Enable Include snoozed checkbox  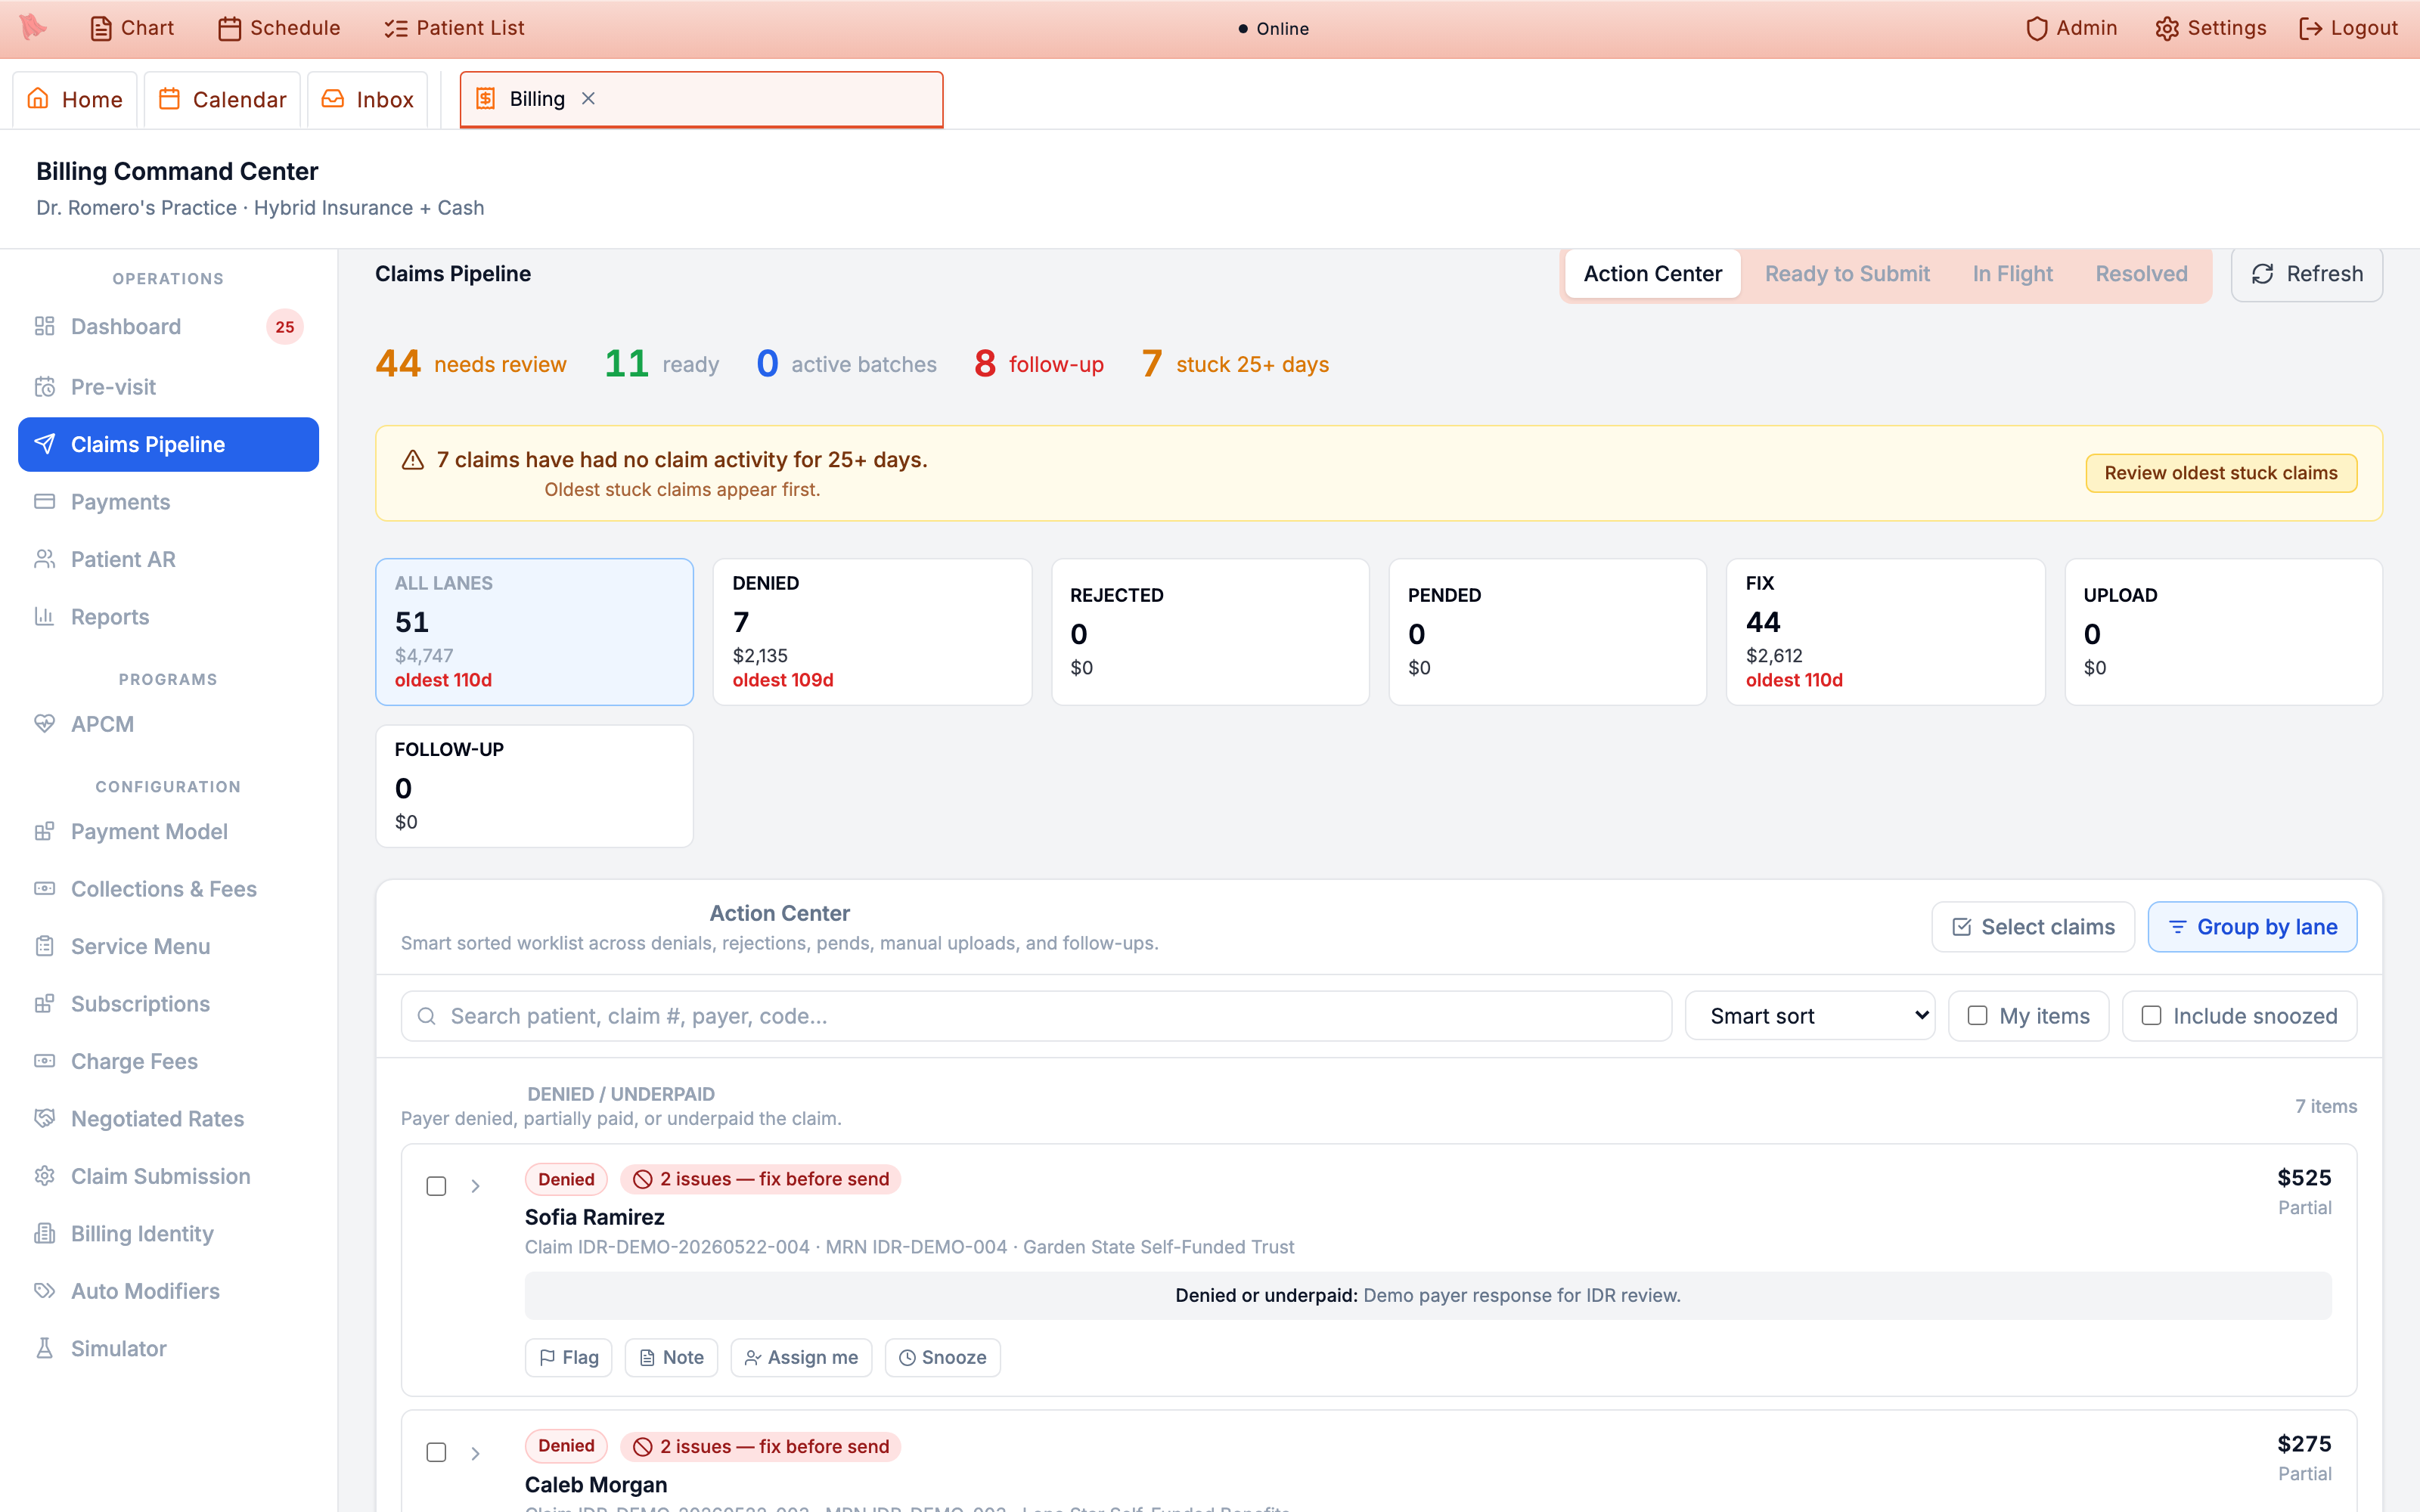point(2151,1016)
